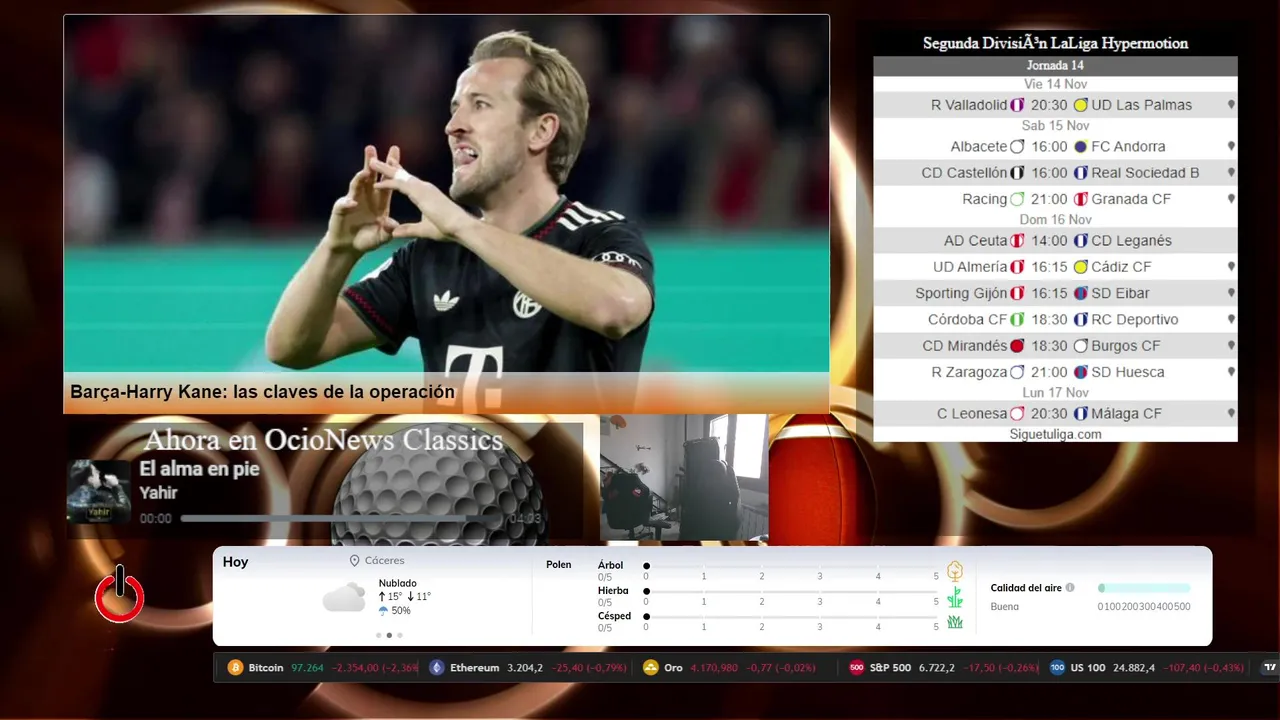Click the Cáceres location name
Viewport: 1280px width, 720px height.
point(384,561)
